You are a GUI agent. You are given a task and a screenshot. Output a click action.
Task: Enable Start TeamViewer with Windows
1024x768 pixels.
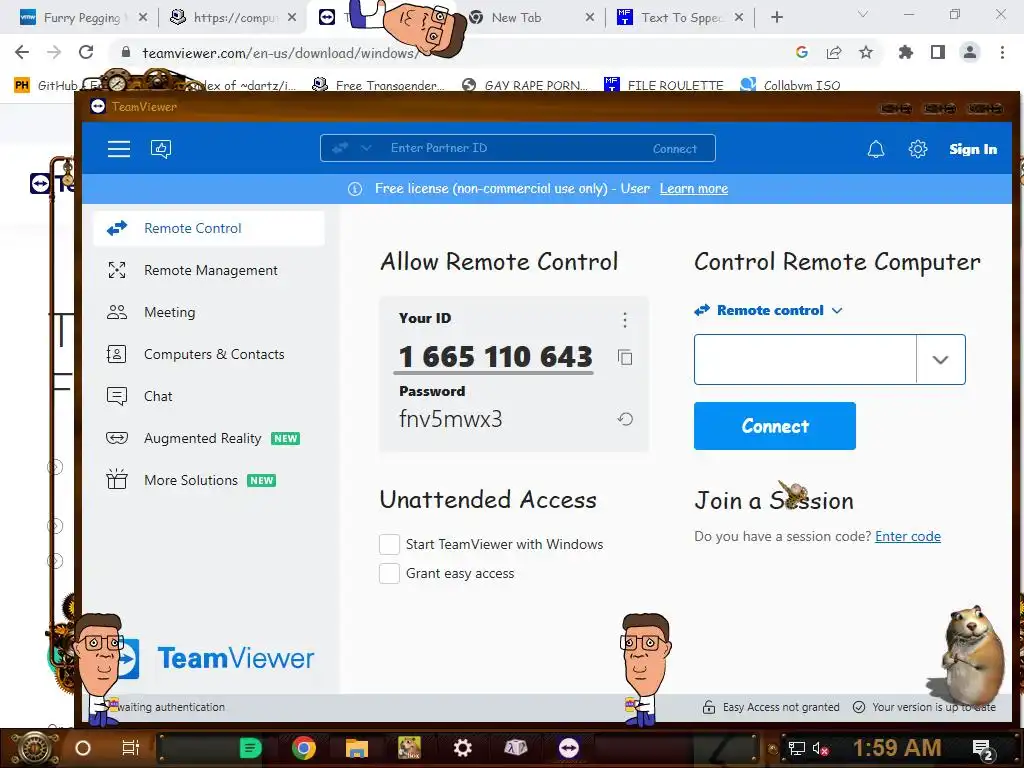[389, 544]
